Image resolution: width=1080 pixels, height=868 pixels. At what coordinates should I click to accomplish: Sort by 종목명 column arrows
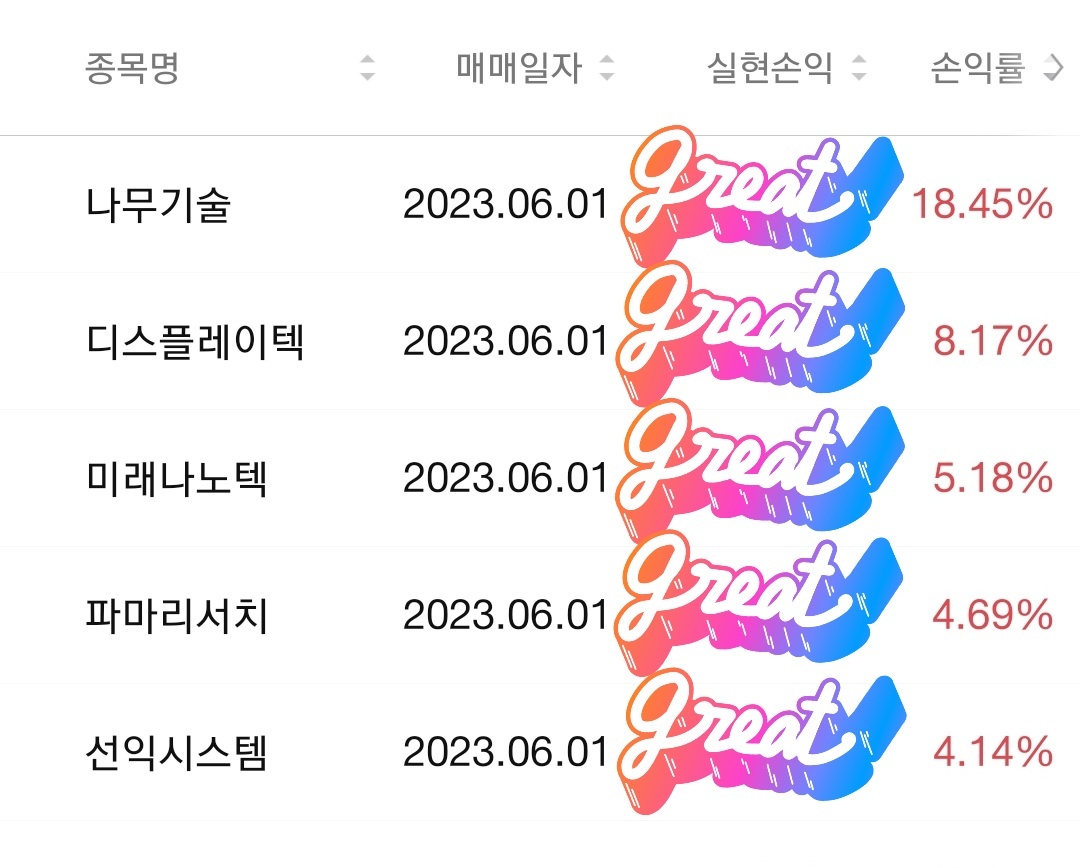(368, 68)
